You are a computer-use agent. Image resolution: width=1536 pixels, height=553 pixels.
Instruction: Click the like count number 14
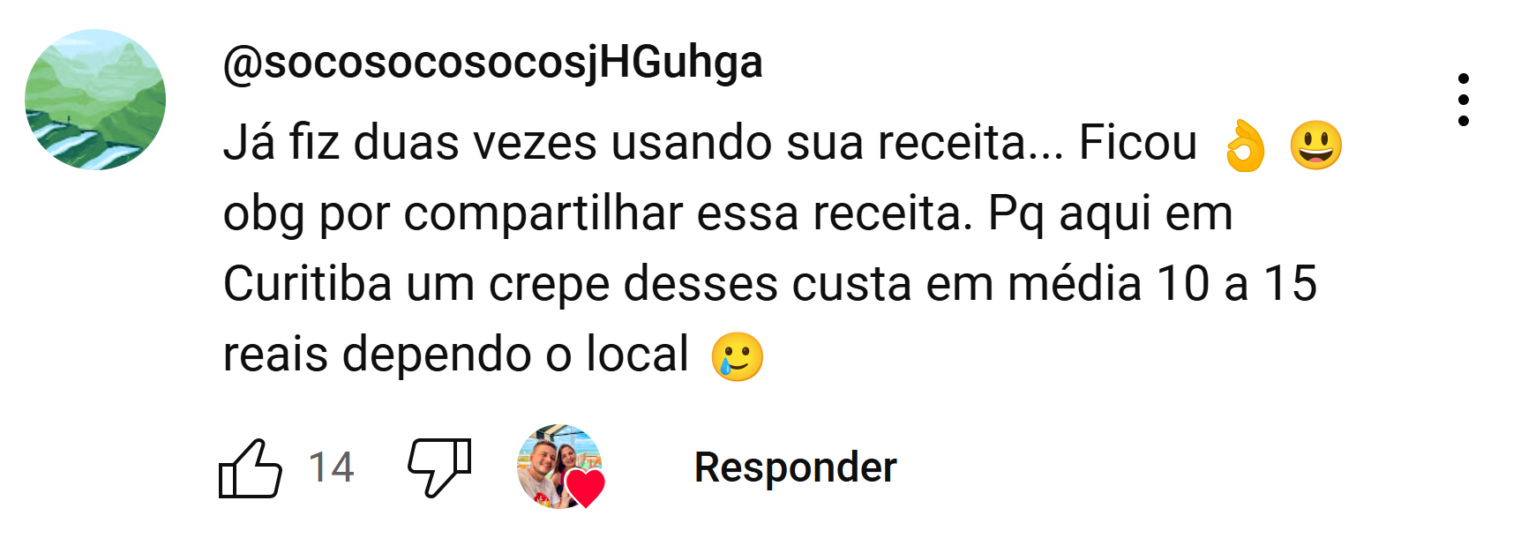click(x=330, y=468)
